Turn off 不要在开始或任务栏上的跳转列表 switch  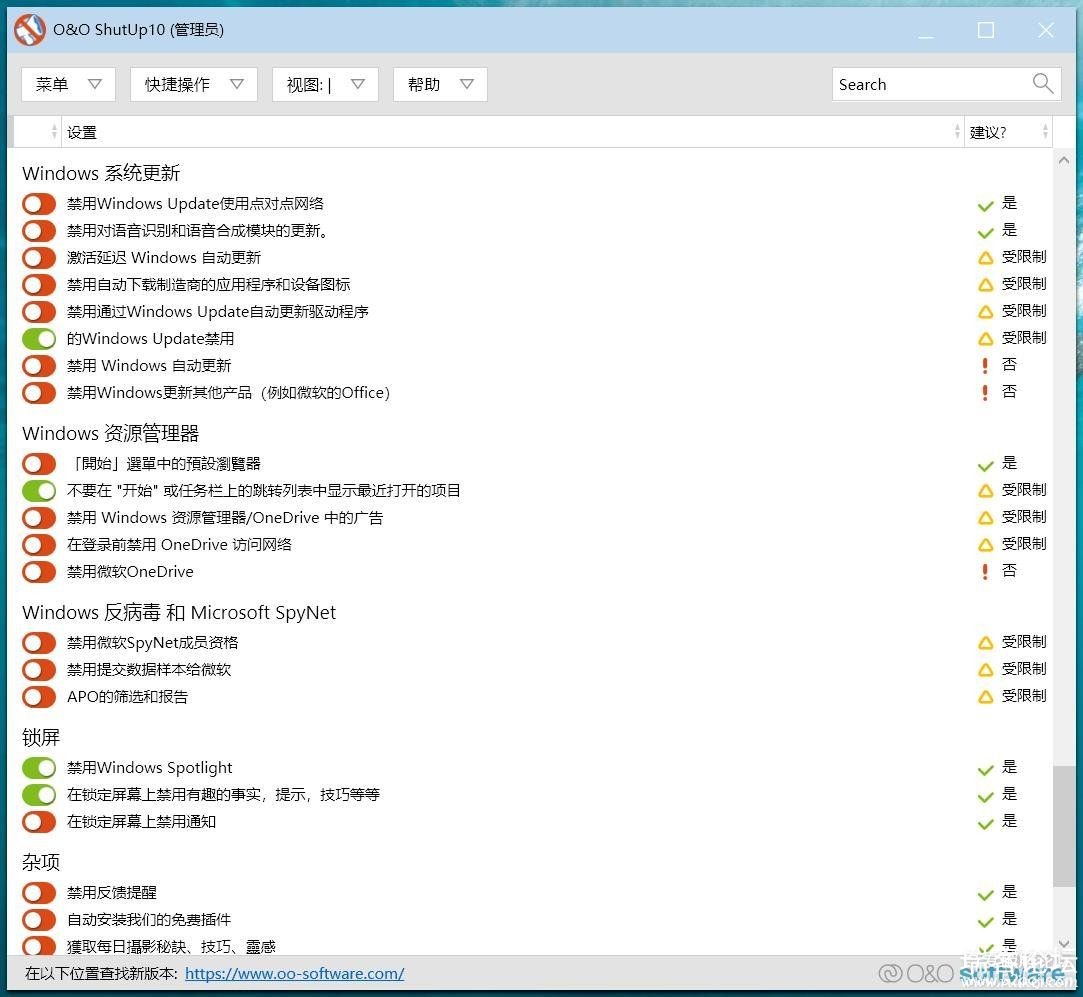tap(39, 491)
